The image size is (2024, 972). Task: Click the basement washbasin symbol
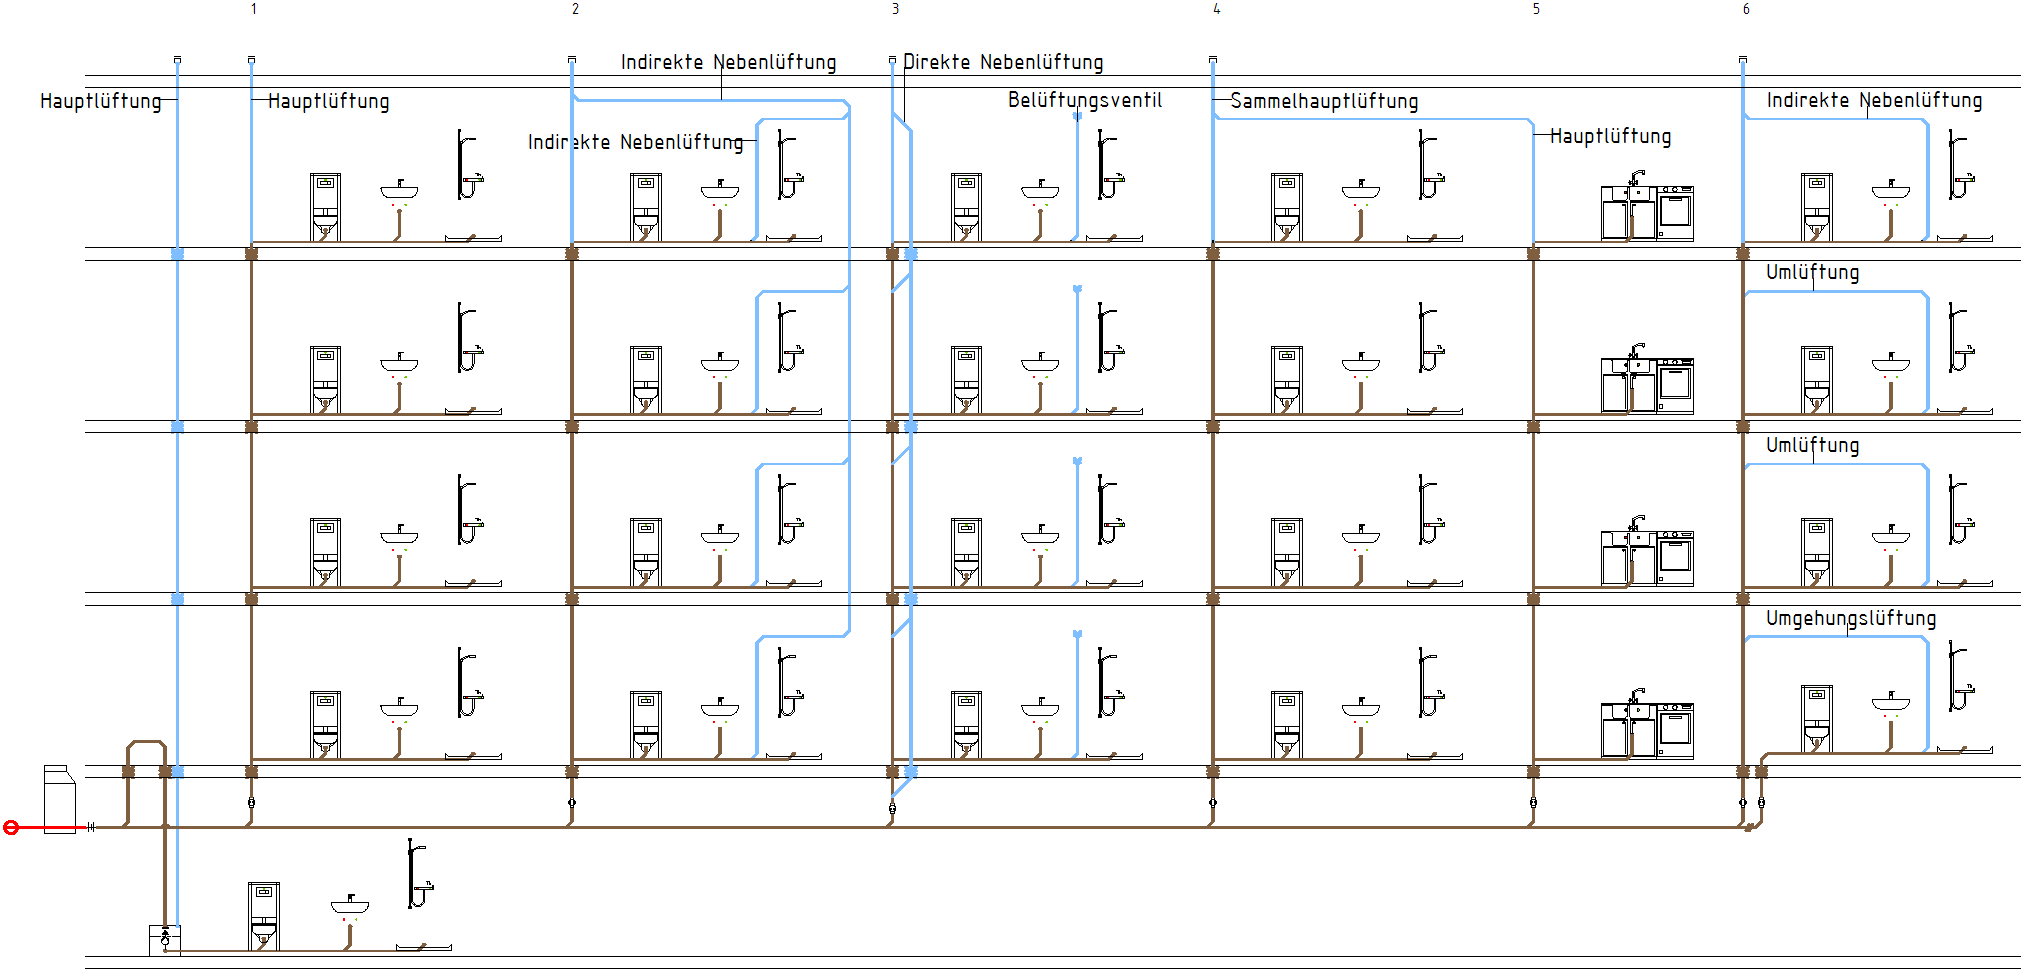[350, 906]
